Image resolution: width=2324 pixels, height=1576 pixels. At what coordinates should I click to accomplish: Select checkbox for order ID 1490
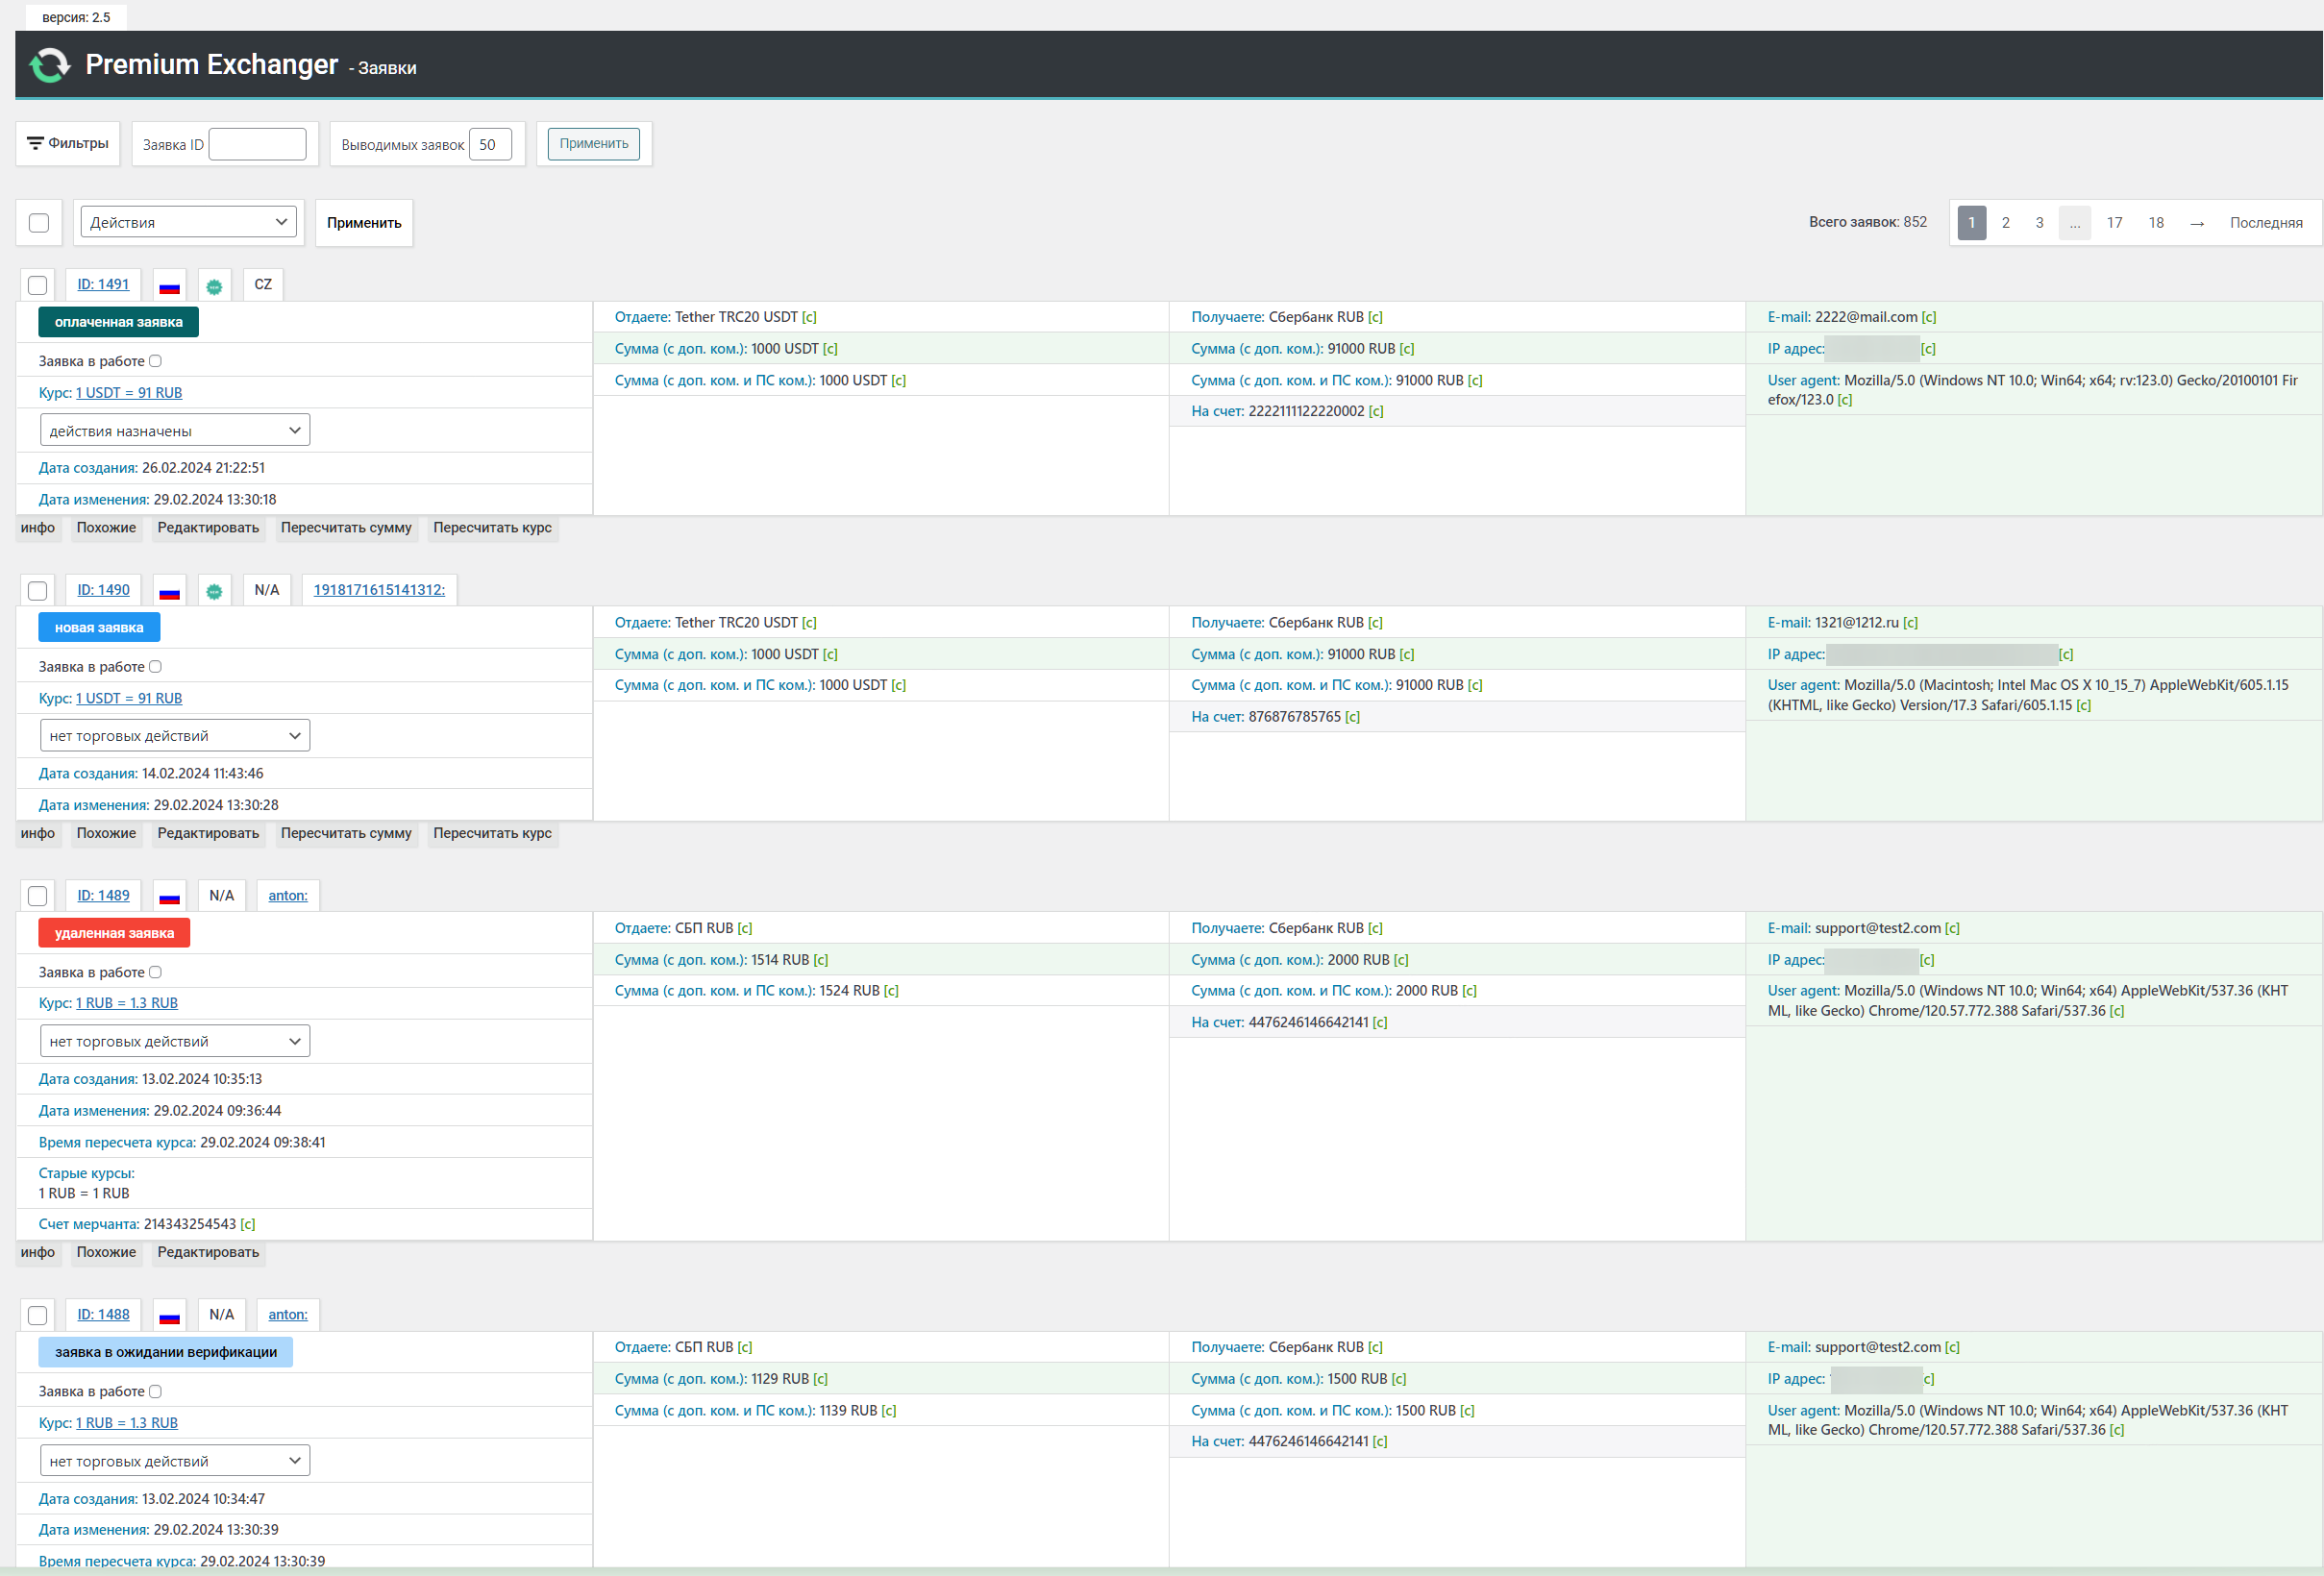[x=38, y=591]
